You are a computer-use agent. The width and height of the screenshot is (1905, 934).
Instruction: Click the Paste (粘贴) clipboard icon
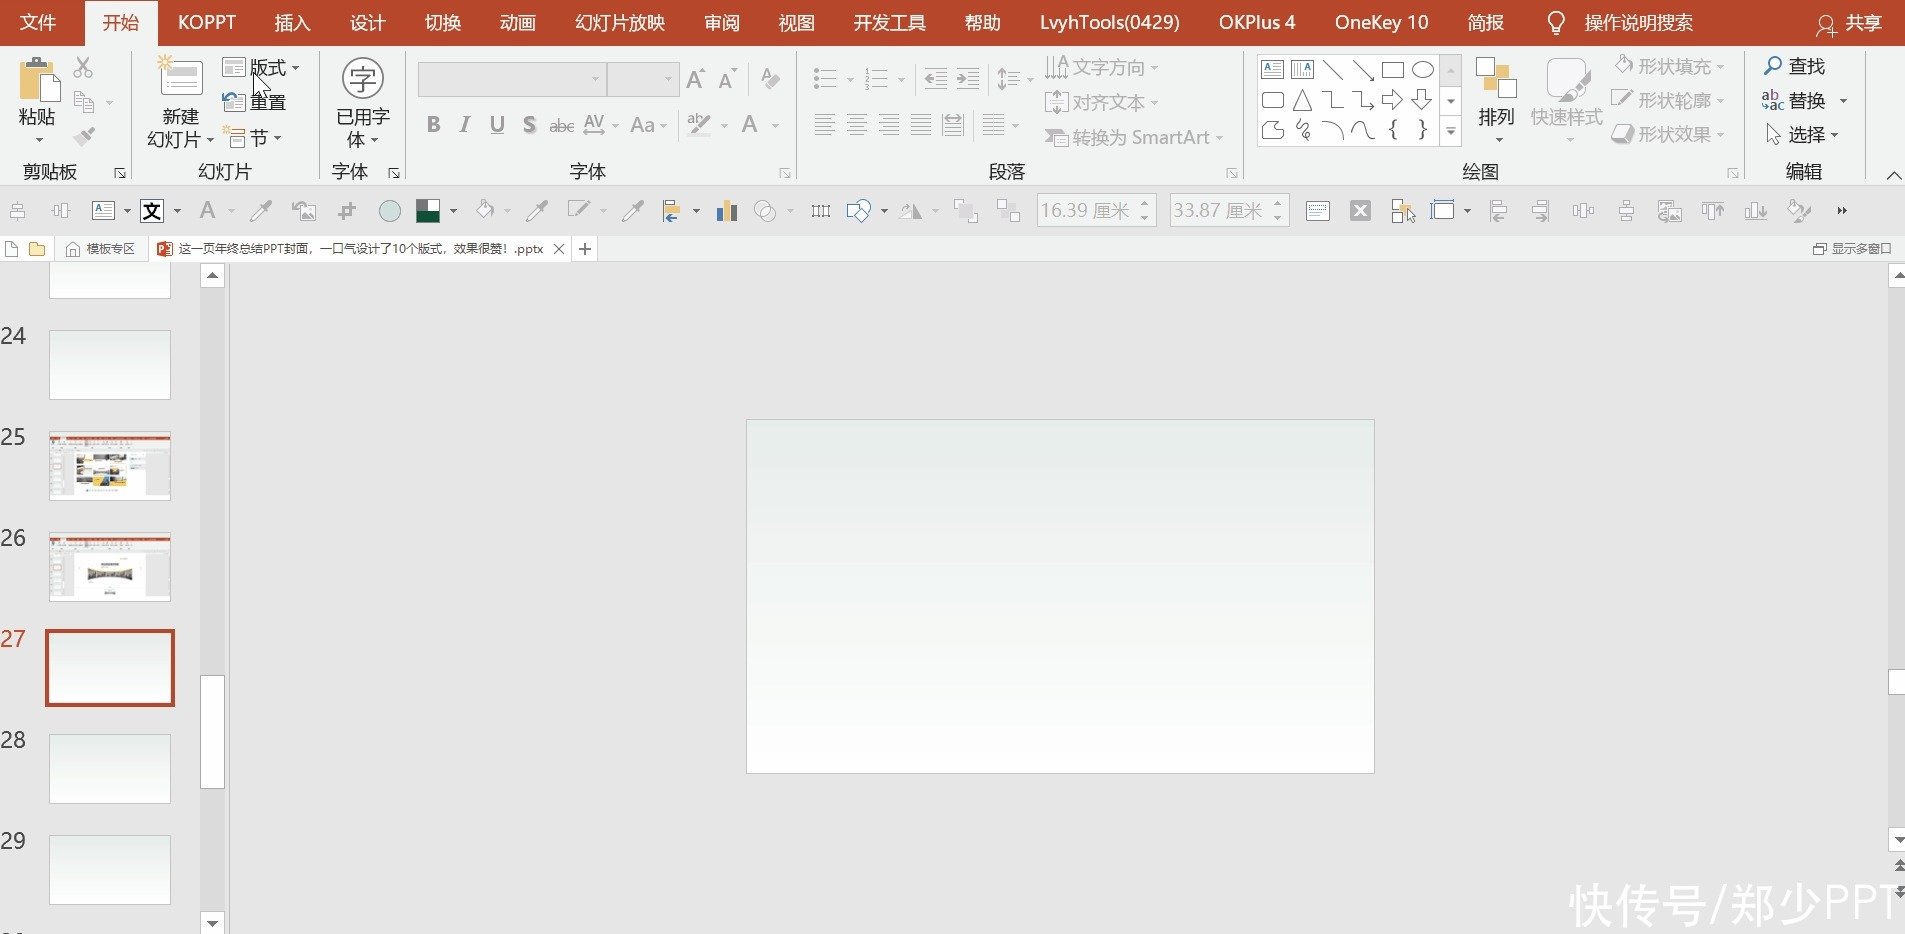point(38,80)
